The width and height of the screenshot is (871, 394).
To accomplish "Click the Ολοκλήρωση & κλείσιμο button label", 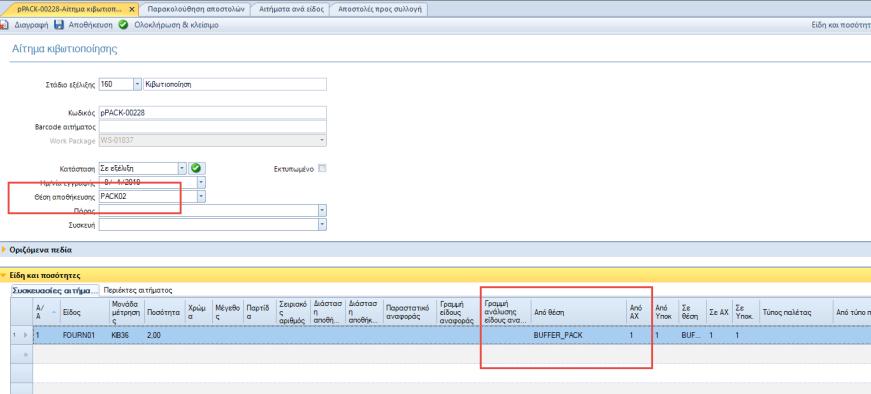I will pos(177,25).
